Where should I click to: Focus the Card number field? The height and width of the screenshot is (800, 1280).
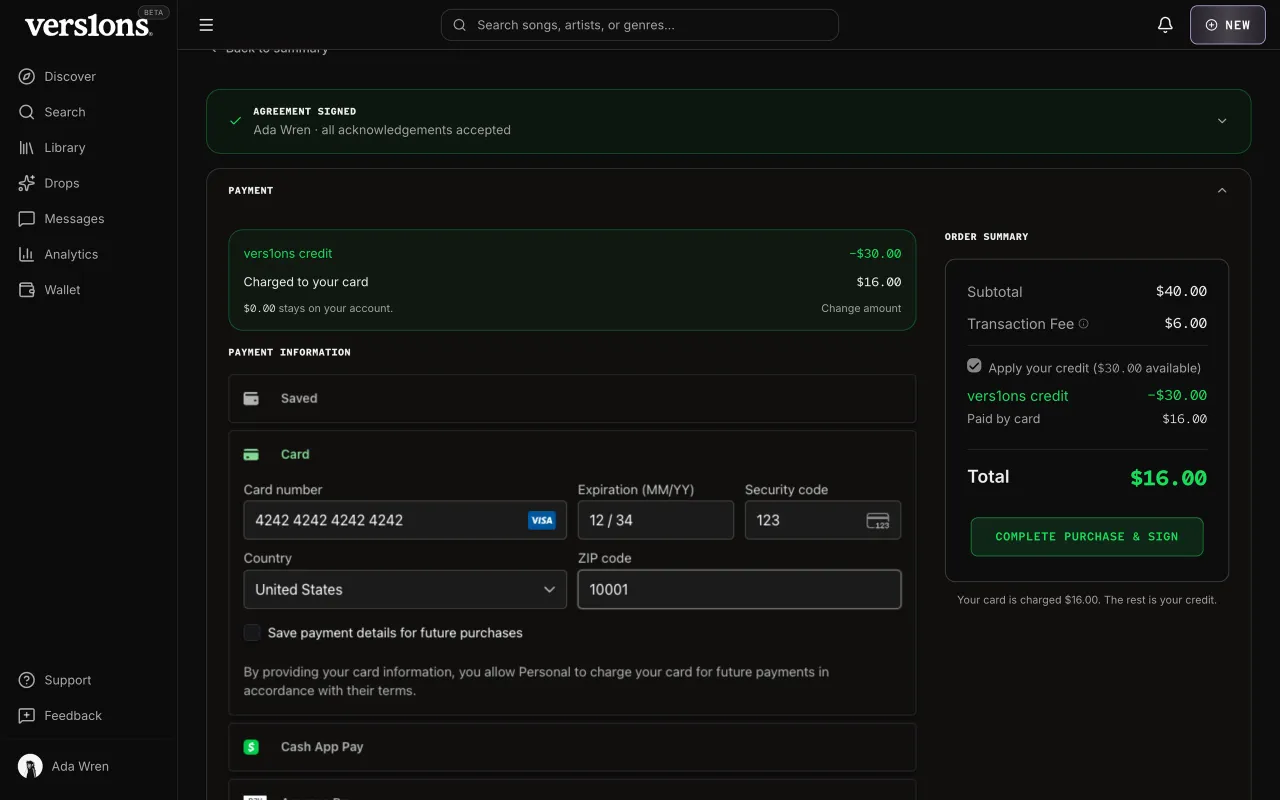pos(405,520)
